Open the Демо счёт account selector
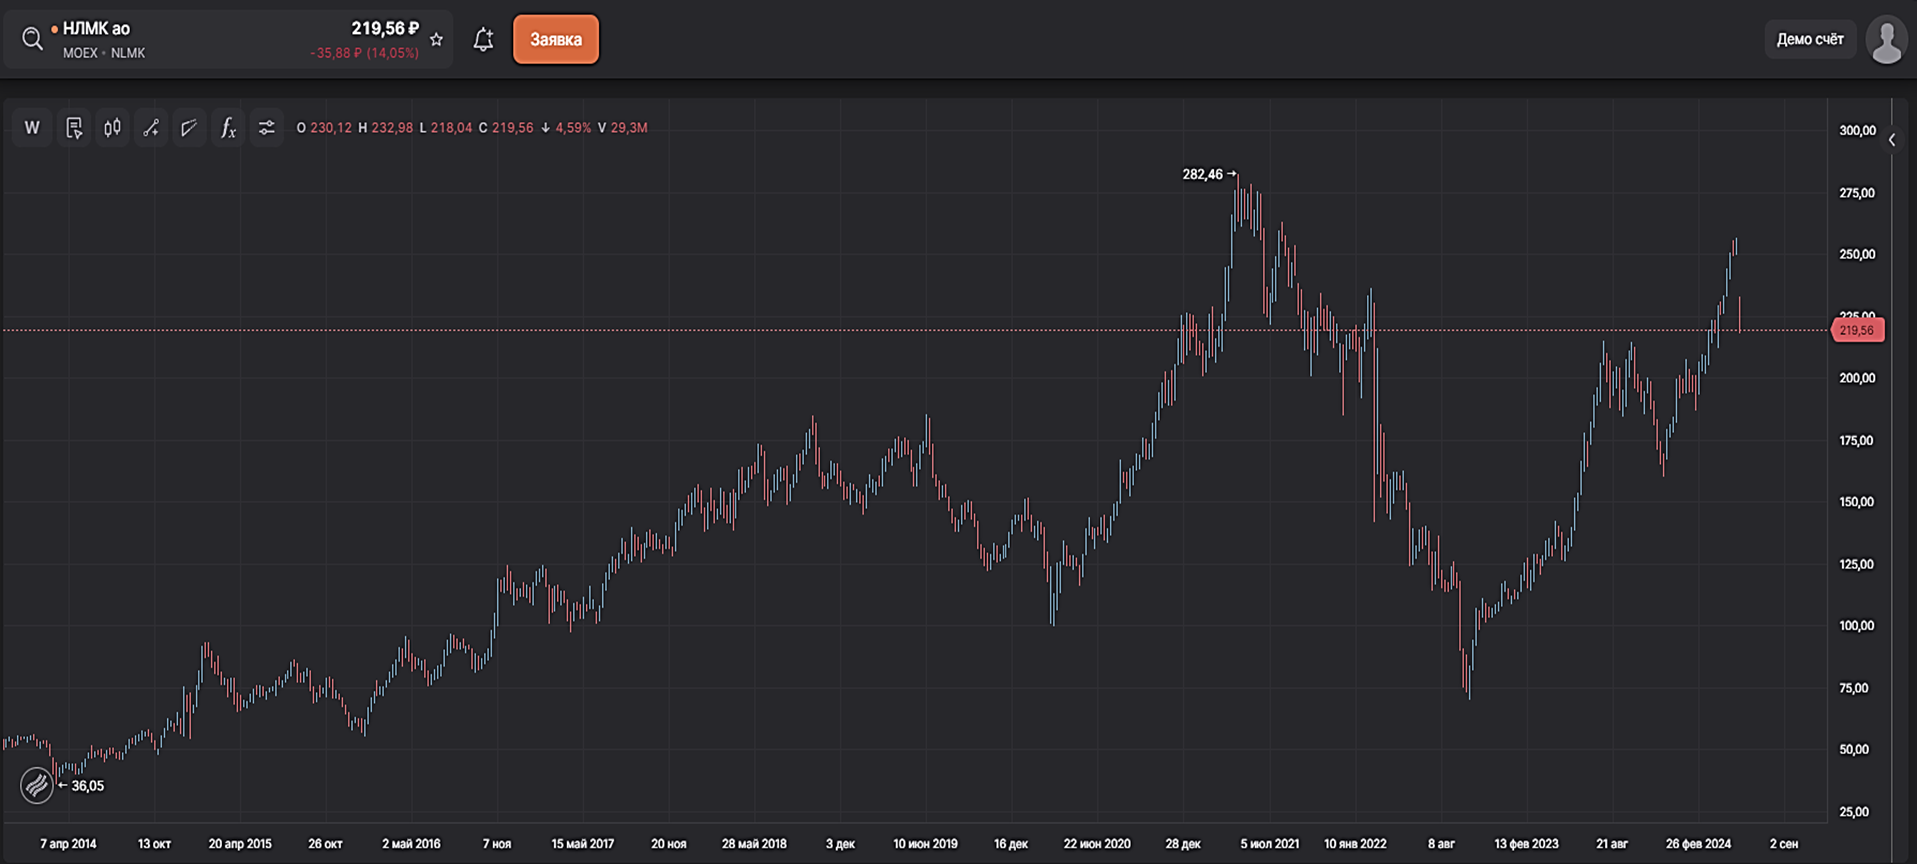Screen dimensions: 1917x864 [x=1809, y=40]
